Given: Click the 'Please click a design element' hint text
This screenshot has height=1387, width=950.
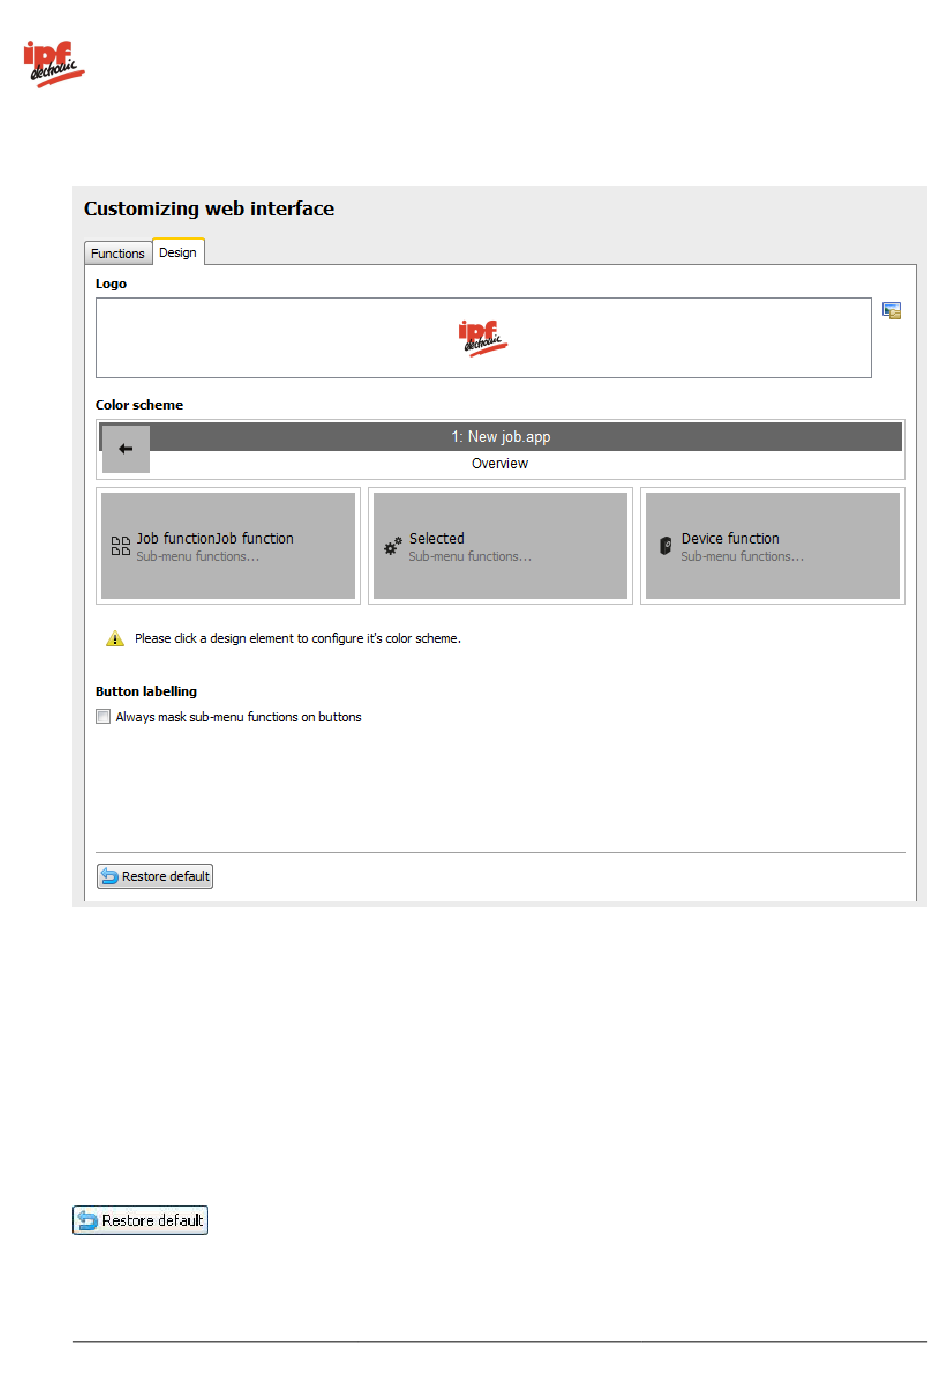Looking at the screenshot, I should tap(298, 638).
